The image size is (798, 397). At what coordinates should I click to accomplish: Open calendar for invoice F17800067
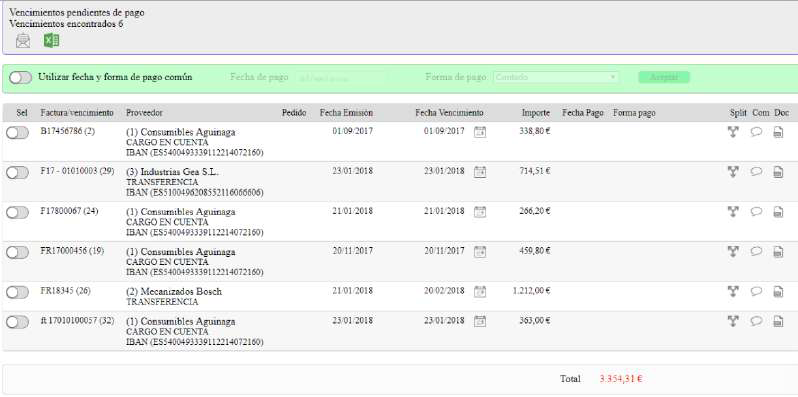(480, 212)
